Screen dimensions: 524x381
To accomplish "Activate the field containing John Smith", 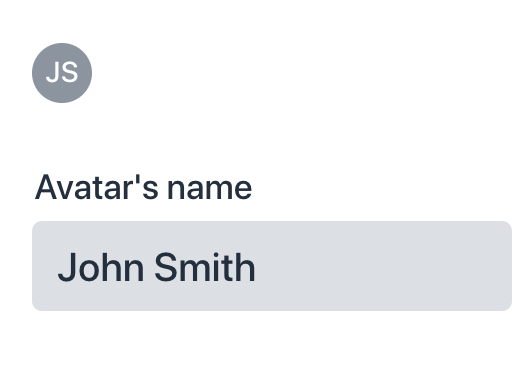I will tap(272, 266).
